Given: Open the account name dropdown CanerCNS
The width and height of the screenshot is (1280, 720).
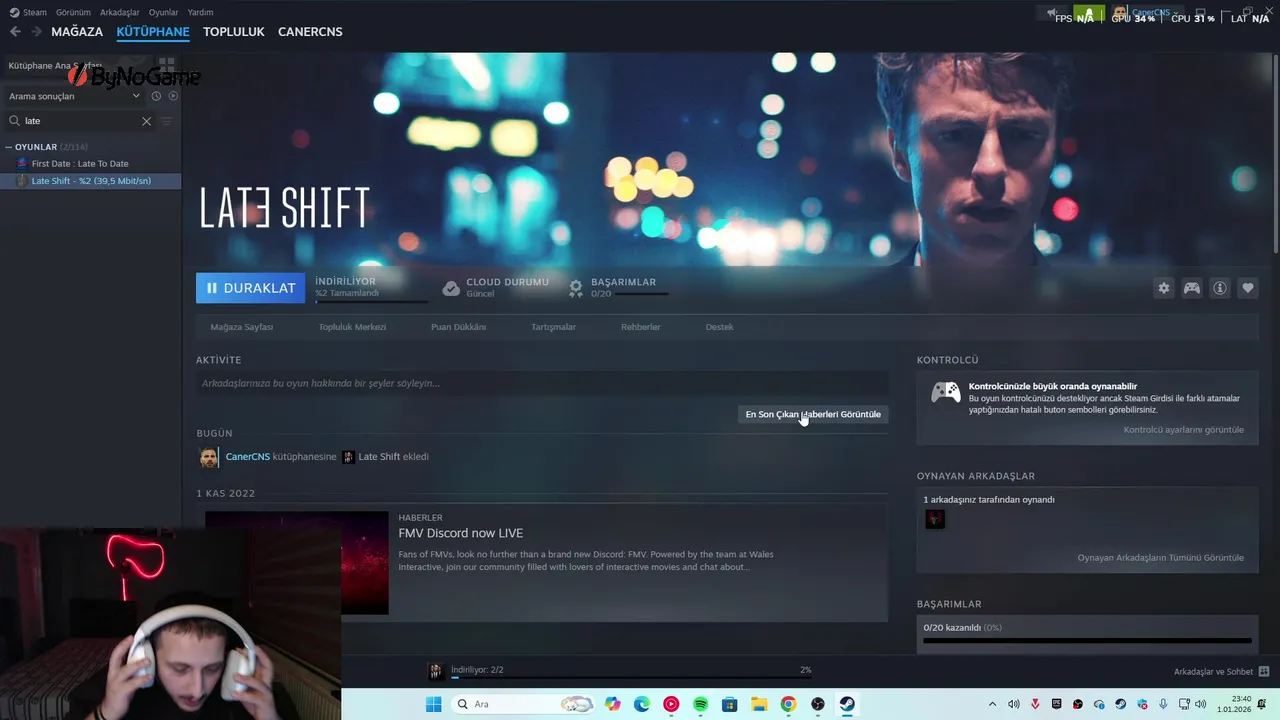Looking at the screenshot, I should point(1150,13).
